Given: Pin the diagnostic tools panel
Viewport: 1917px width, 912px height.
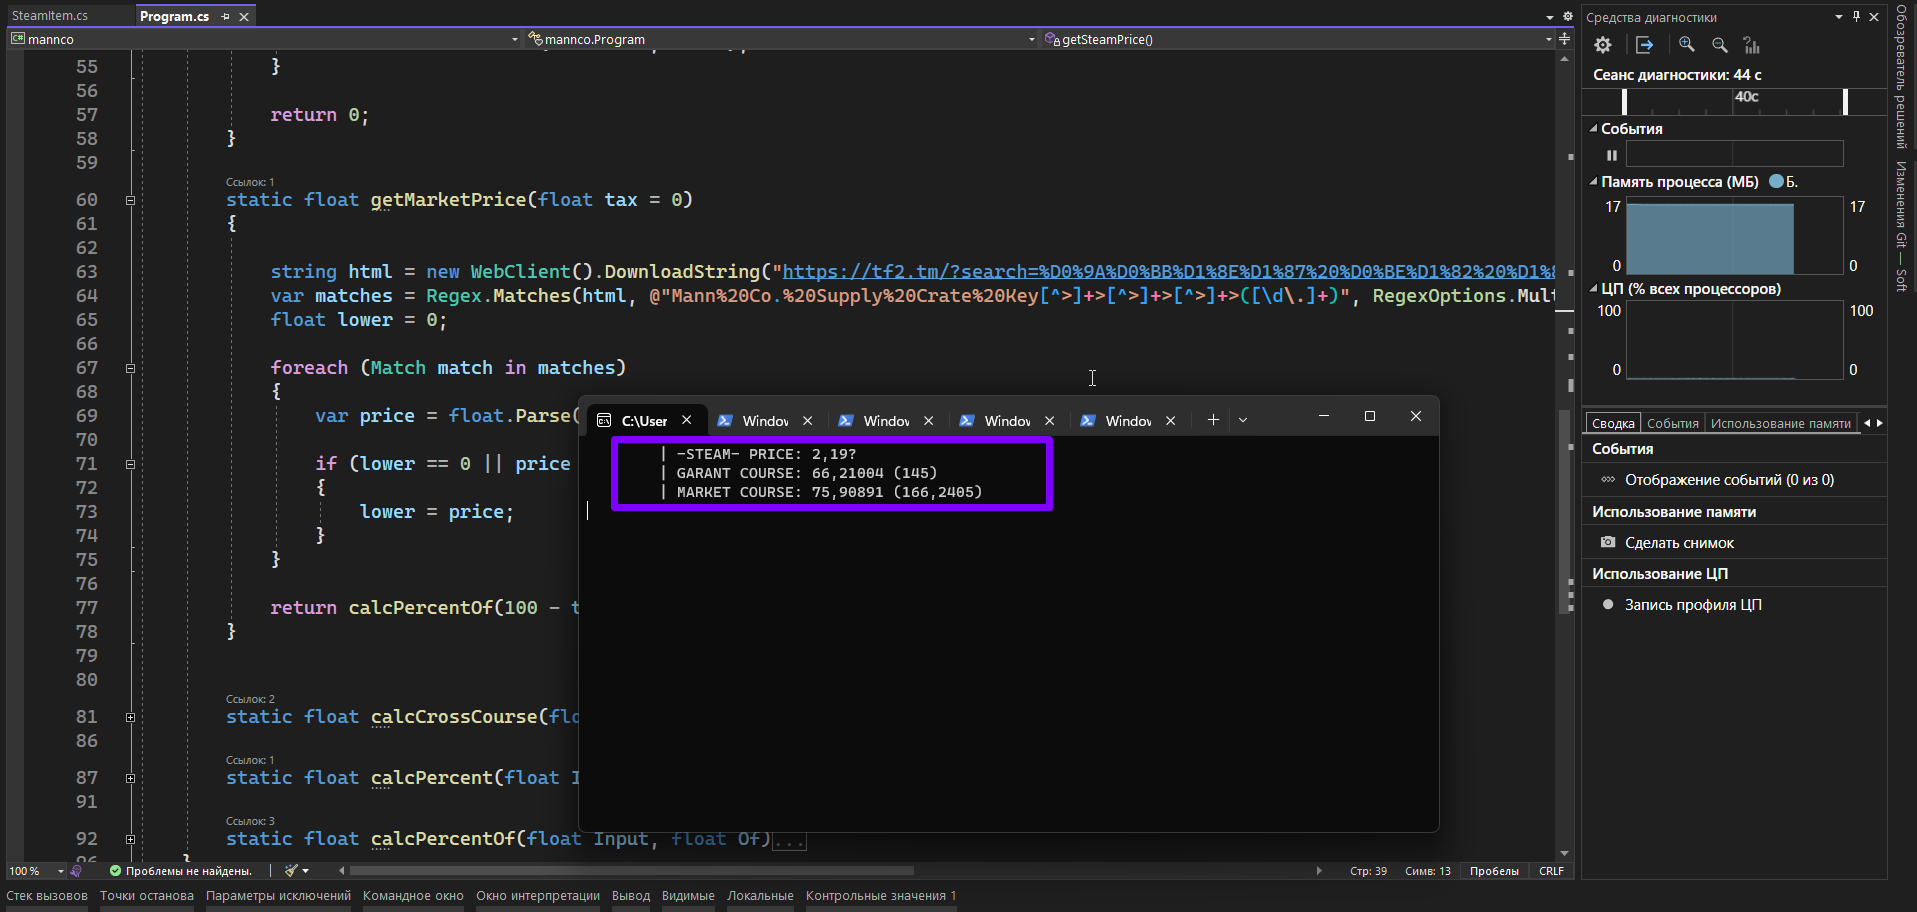Looking at the screenshot, I should [1856, 17].
